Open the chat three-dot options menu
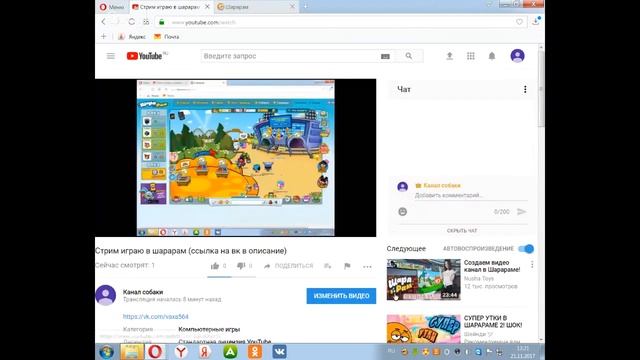Image resolution: width=640 pixels, height=360 pixels. tap(525, 89)
